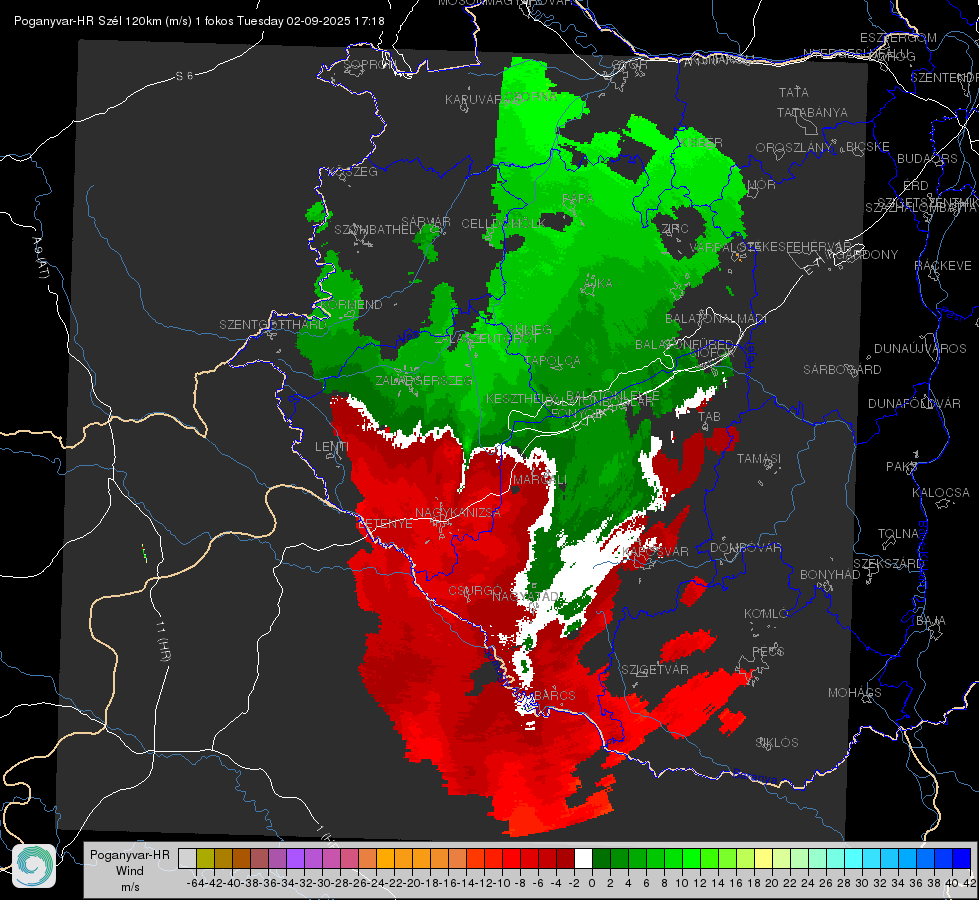Click the KALOCSA city label
Screen dimensions: 979x900
tap(940, 493)
